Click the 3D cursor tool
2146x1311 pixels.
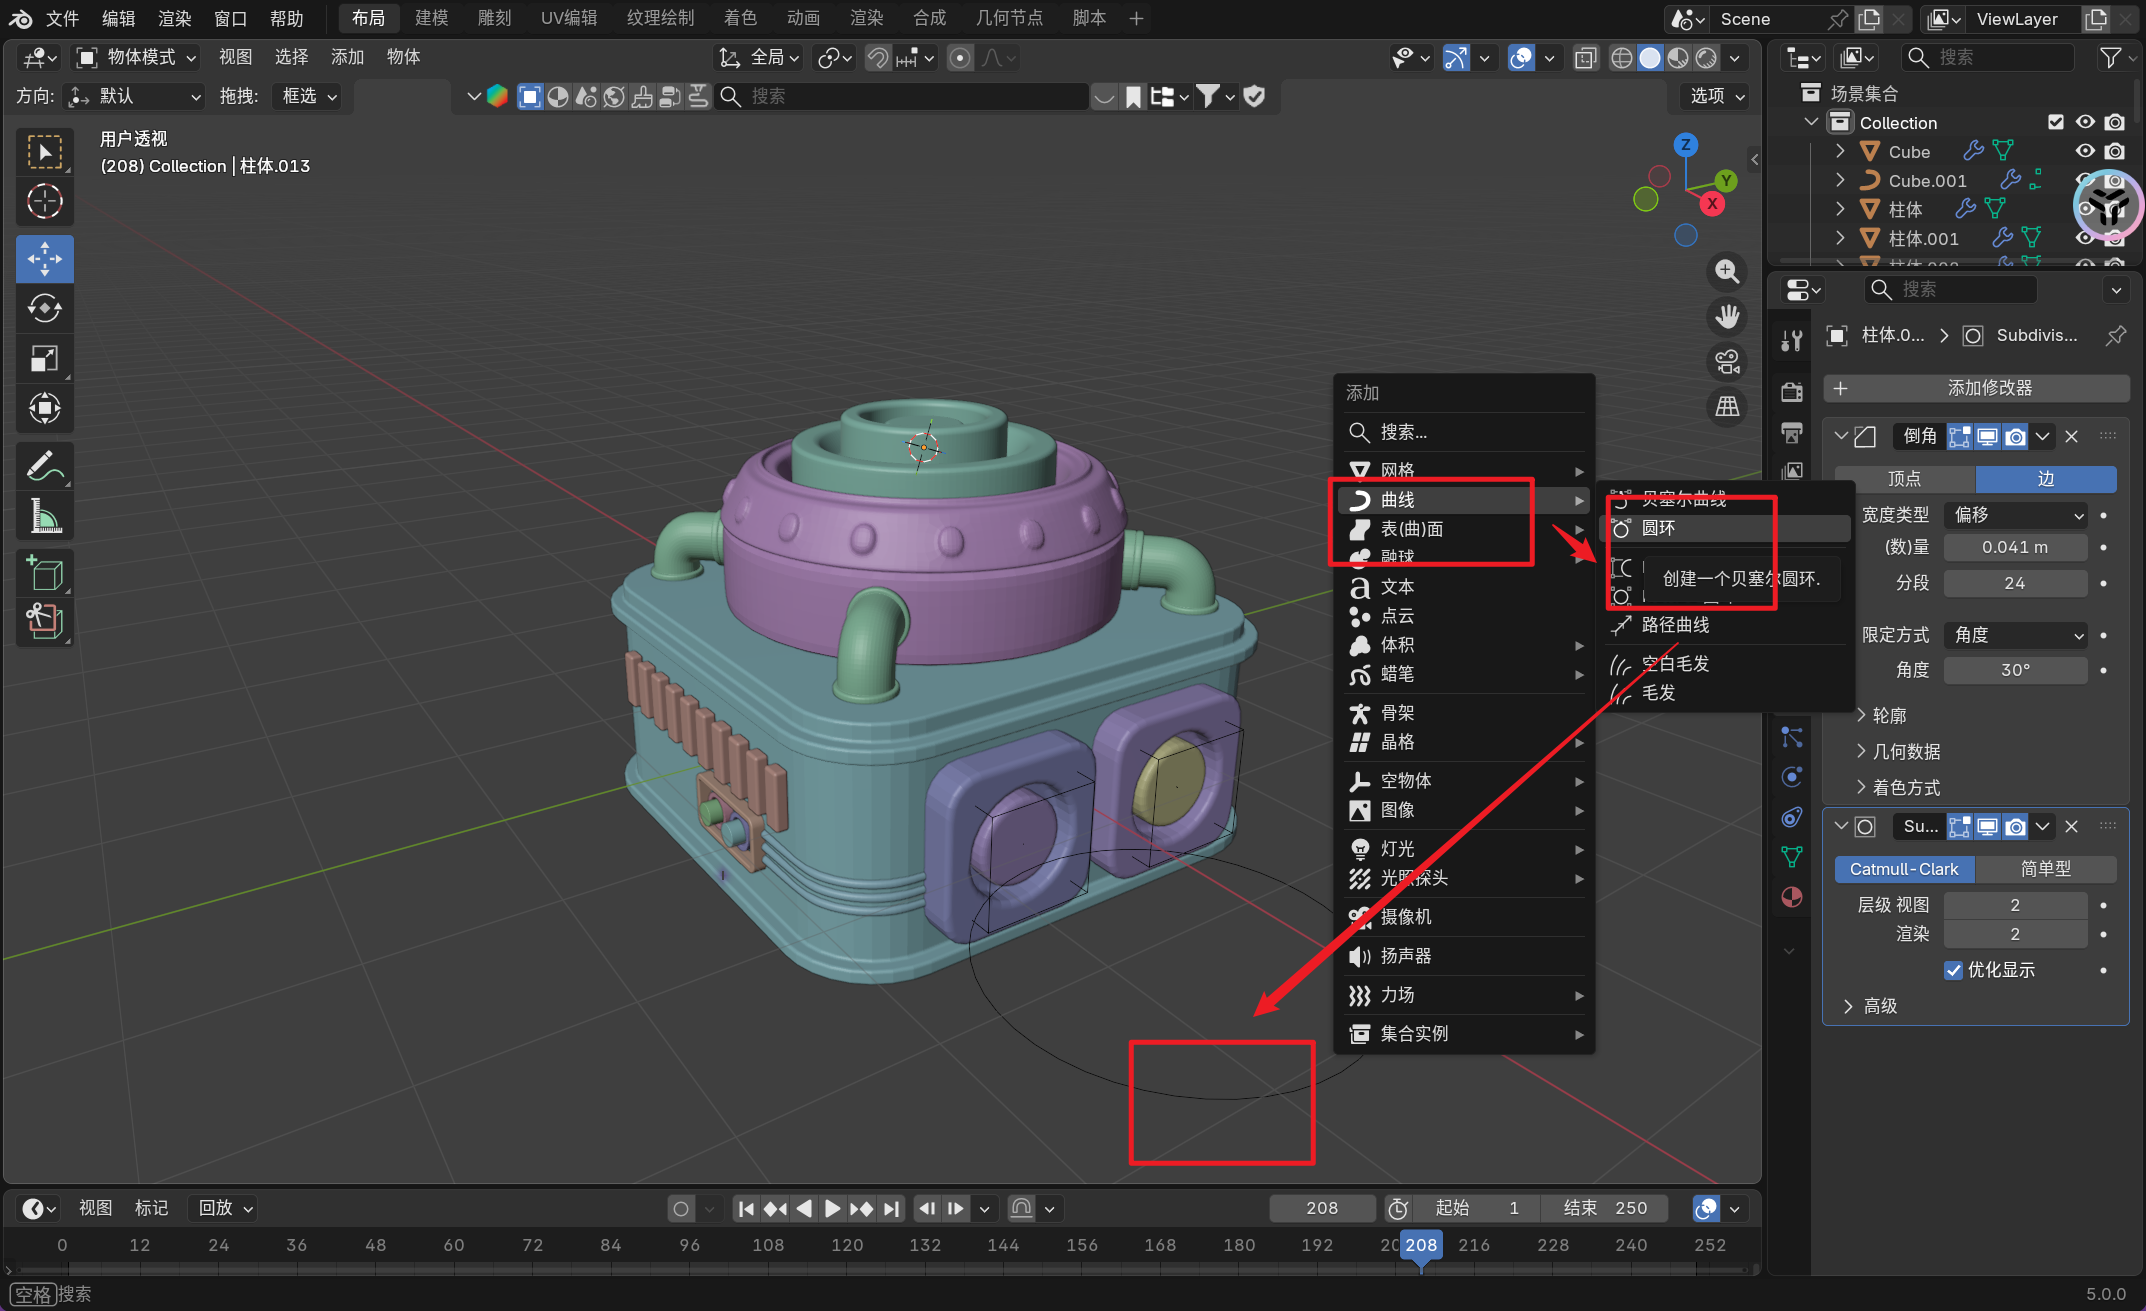(x=44, y=201)
